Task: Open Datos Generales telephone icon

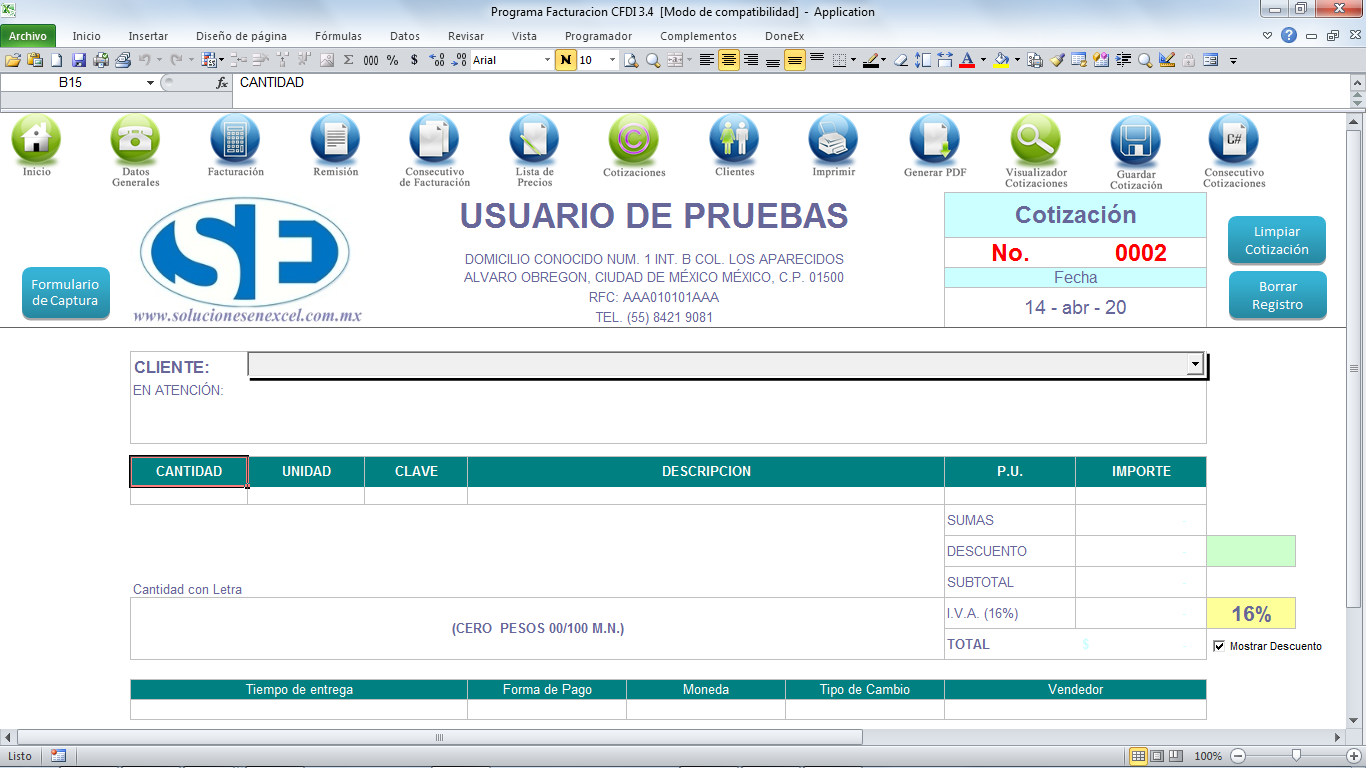Action: click(135, 139)
